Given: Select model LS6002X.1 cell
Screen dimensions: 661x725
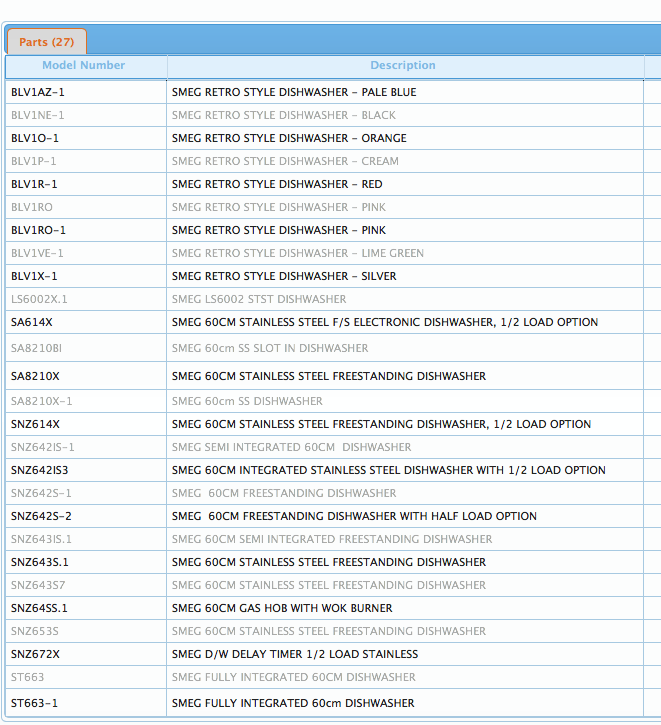Looking at the screenshot, I should pos(86,299).
